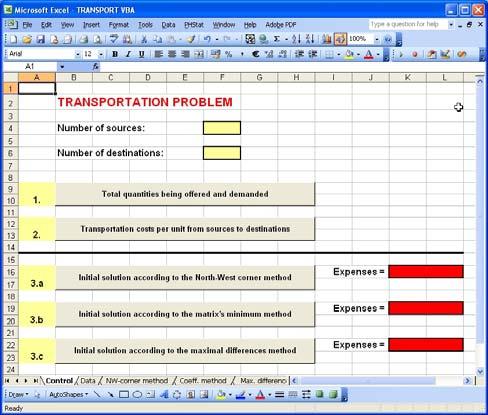
Task: Click the New workbook icon
Action: point(13,39)
